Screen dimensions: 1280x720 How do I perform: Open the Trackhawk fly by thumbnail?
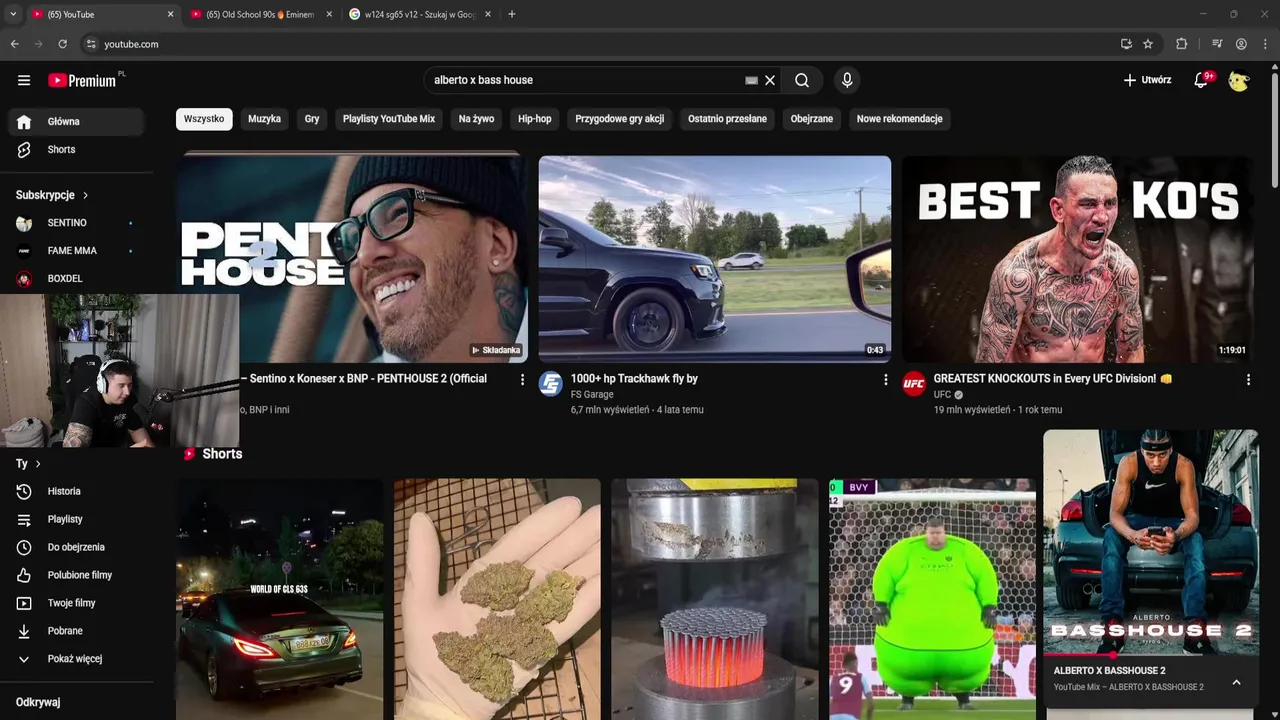point(715,259)
